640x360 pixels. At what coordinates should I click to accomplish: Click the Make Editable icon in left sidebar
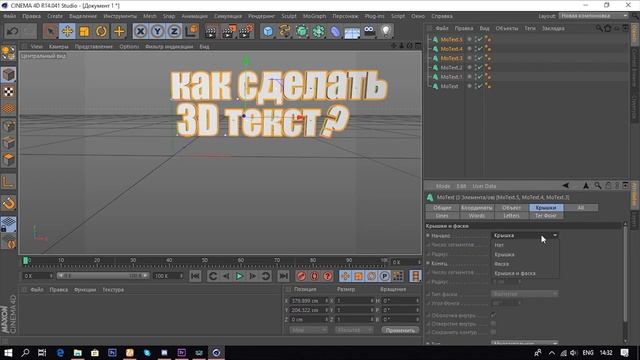pos(9,53)
